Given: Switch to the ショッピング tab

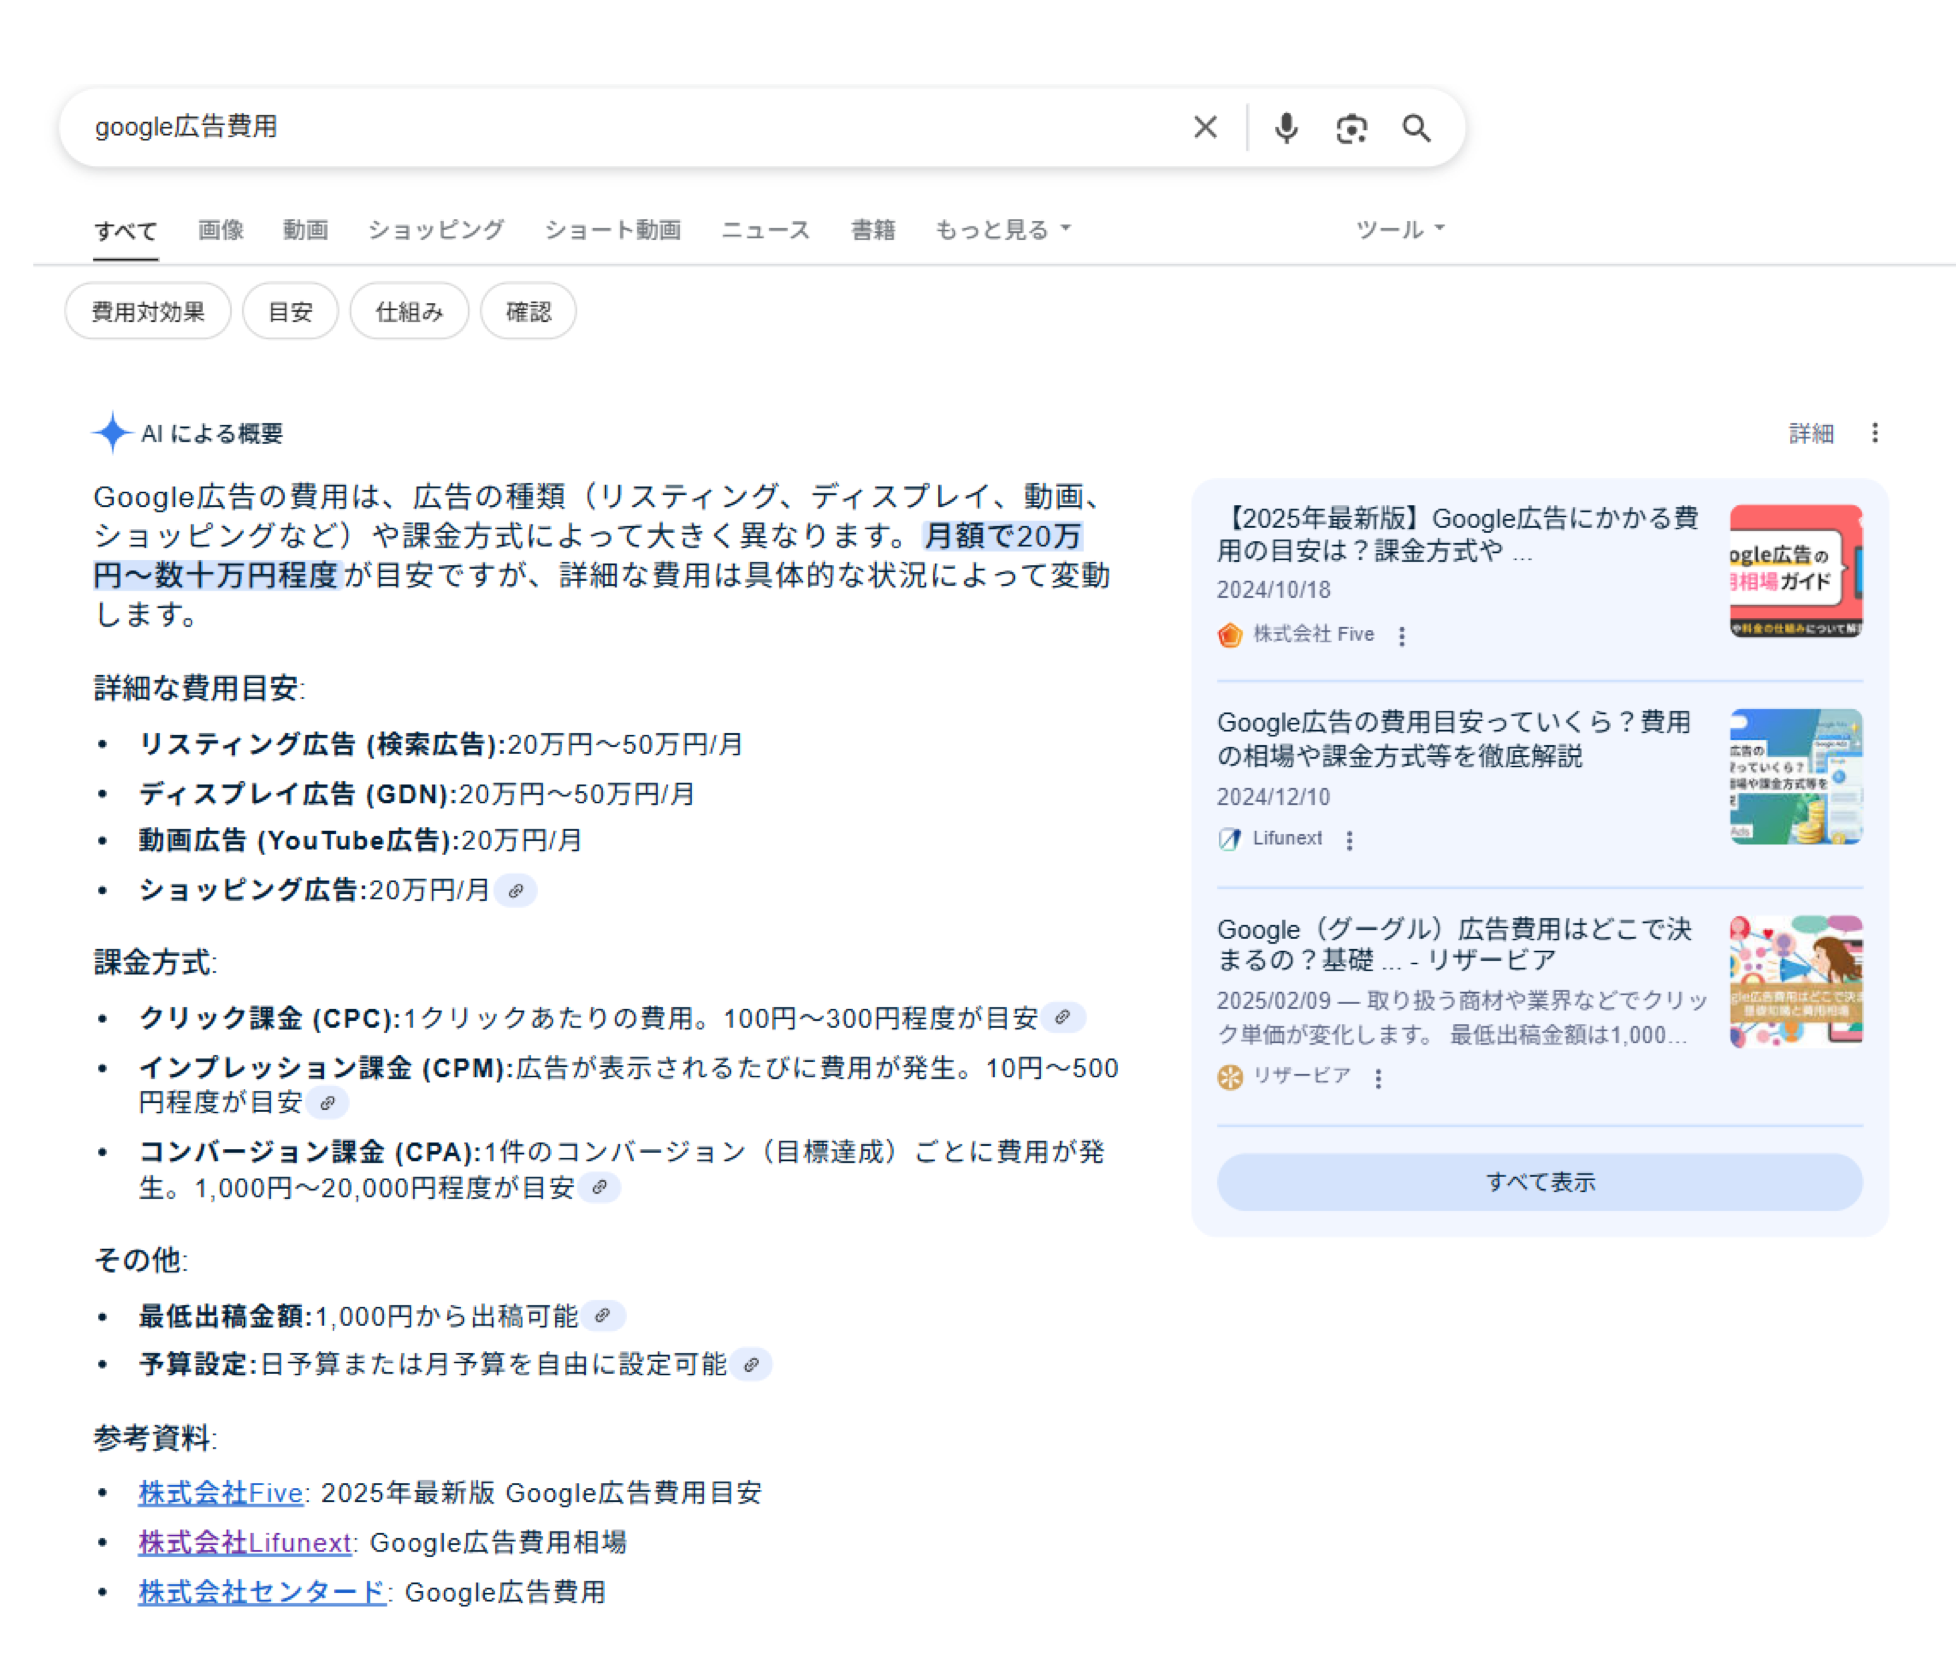Looking at the screenshot, I should [436, 229].
